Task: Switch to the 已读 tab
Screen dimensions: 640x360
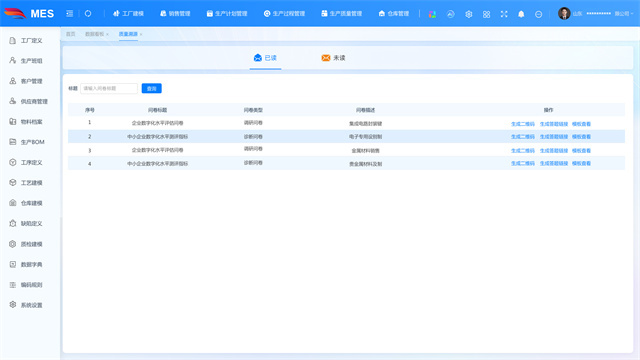Action: [x=265, y=58]
